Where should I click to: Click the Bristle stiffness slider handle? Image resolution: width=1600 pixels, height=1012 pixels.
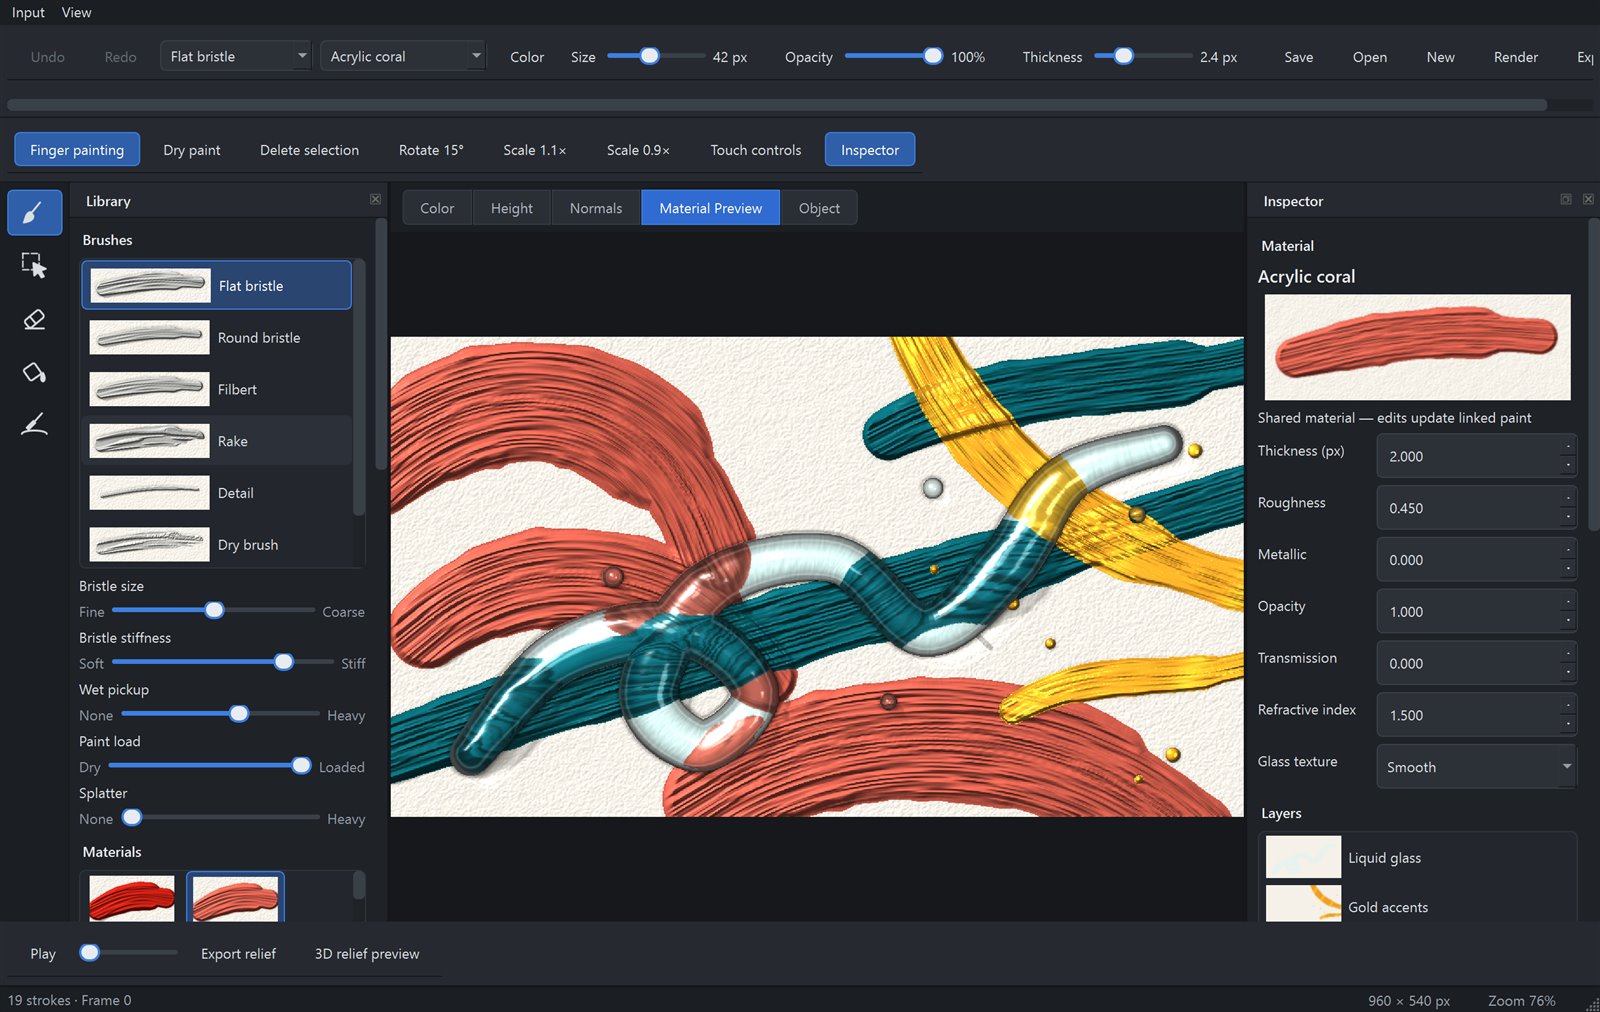pos(284,662)
